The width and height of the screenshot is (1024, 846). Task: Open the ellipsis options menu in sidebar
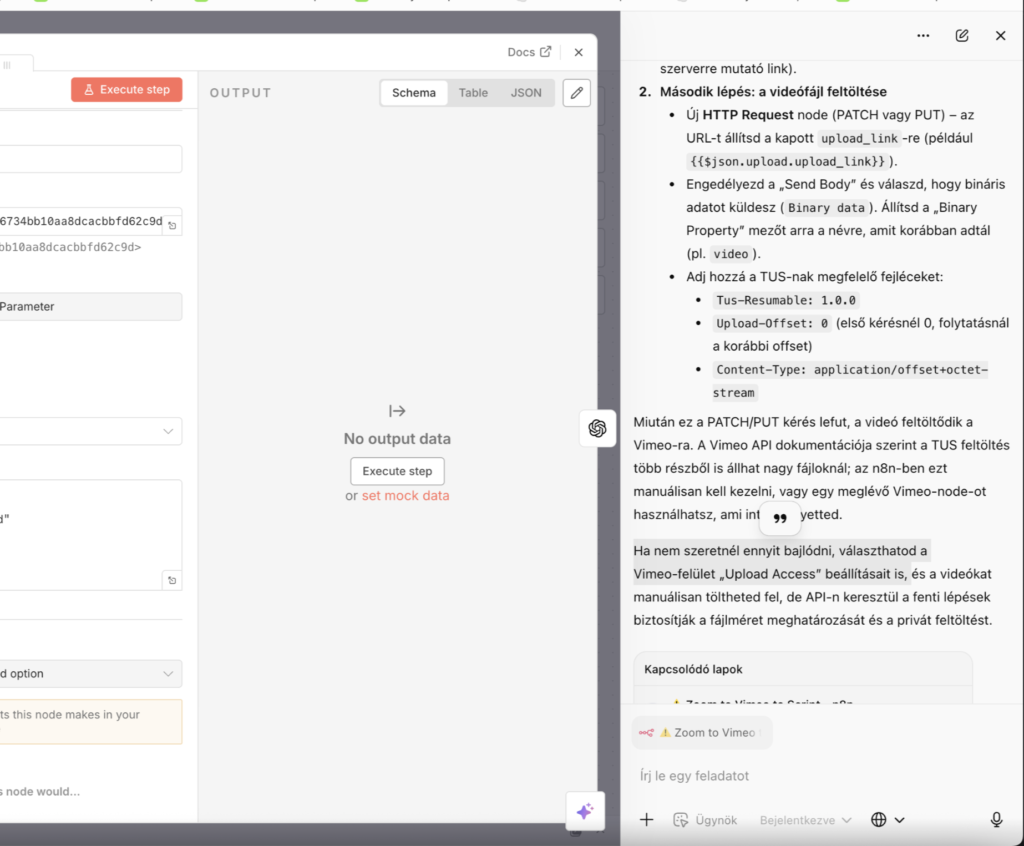923,35
